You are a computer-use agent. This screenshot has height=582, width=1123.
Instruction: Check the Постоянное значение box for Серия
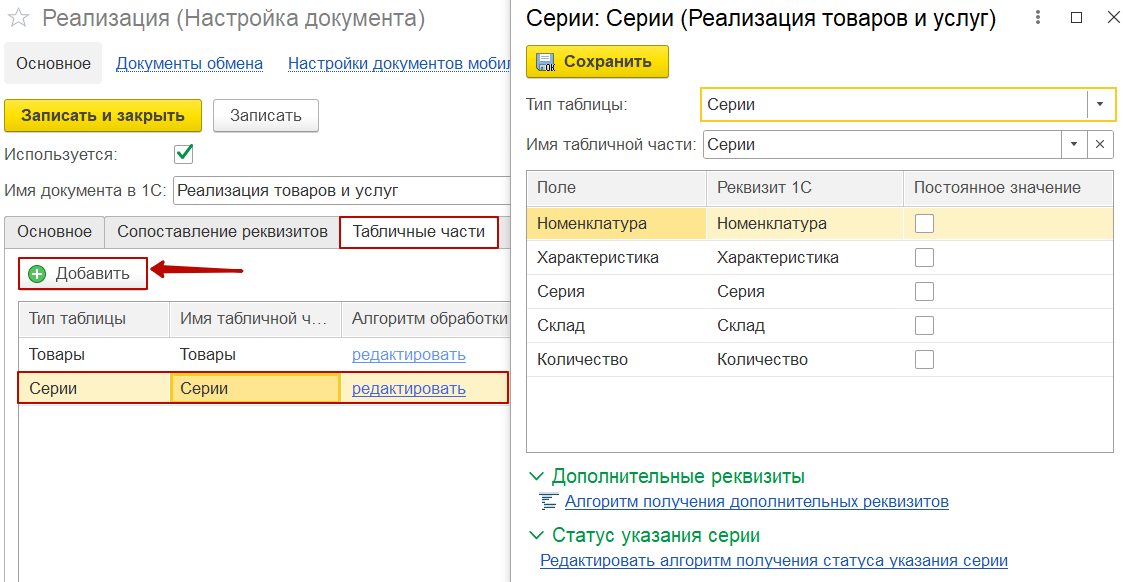[924, 292]
